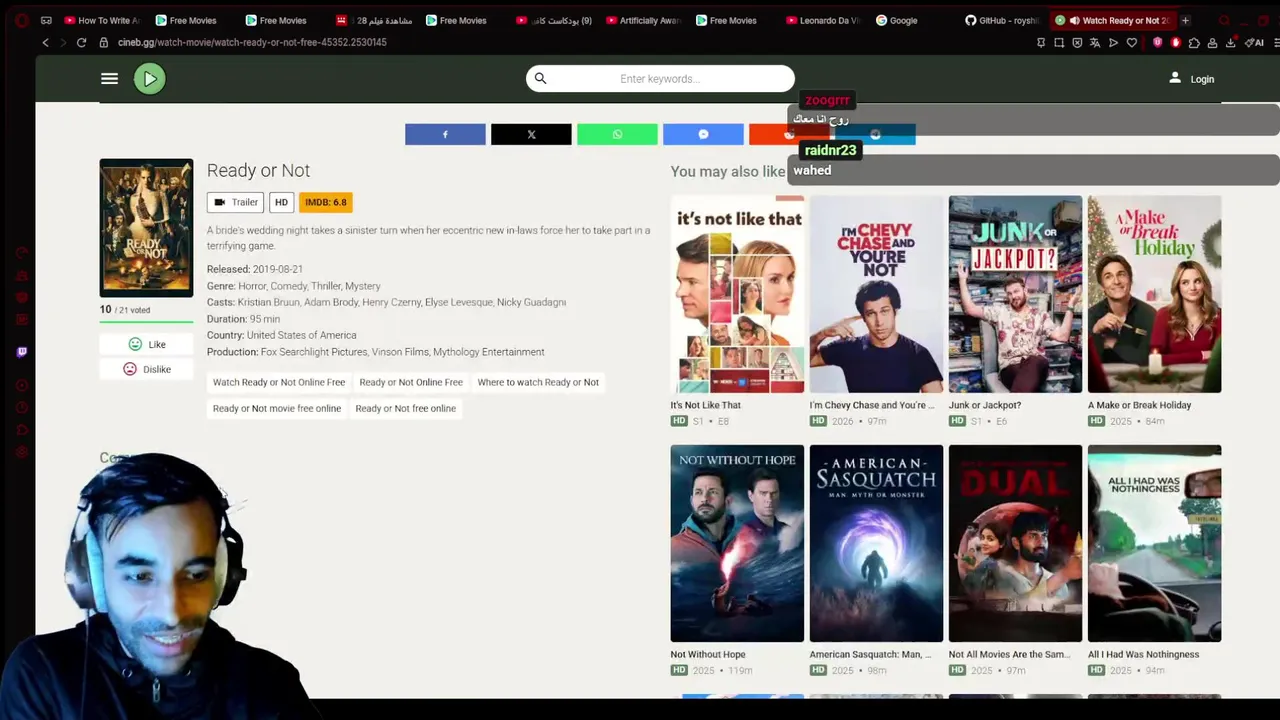Click the translate page icon
Image resolution: width=1280 pixels, height=720 pixels.
pyautogui.click(x=1095, y=42)
